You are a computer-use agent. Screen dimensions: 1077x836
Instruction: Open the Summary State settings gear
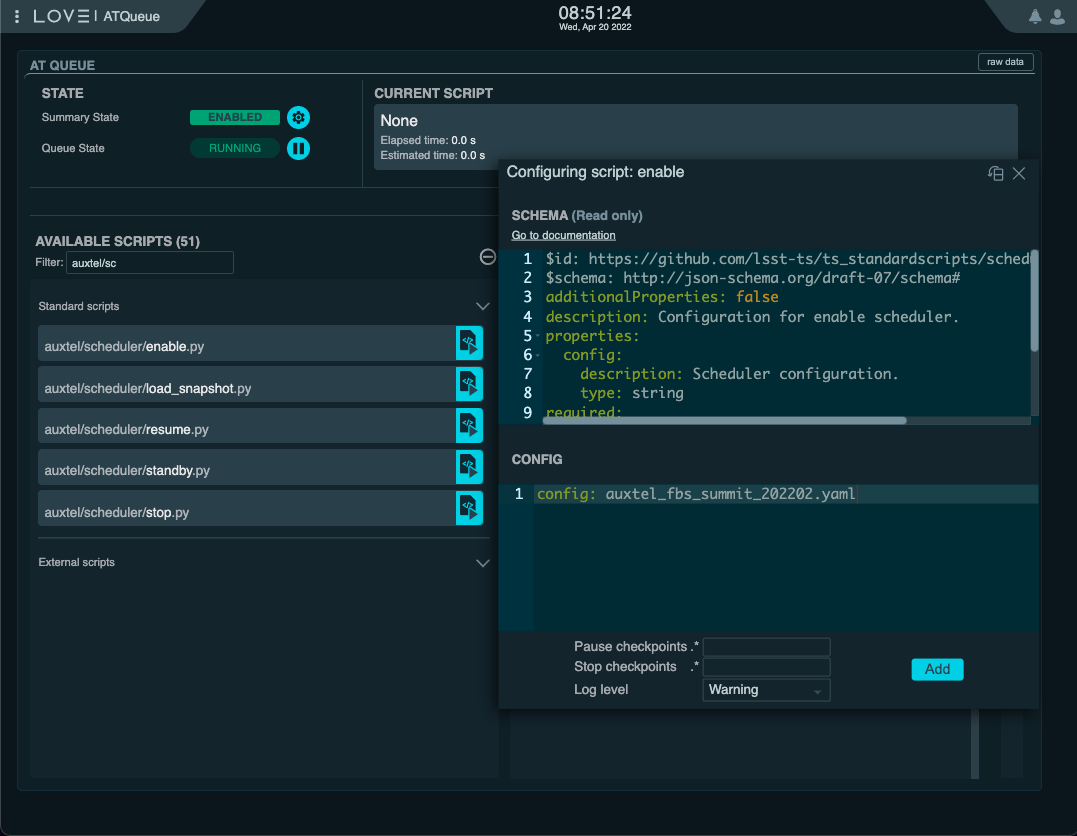pyautogui.click(x=298, y=117)
